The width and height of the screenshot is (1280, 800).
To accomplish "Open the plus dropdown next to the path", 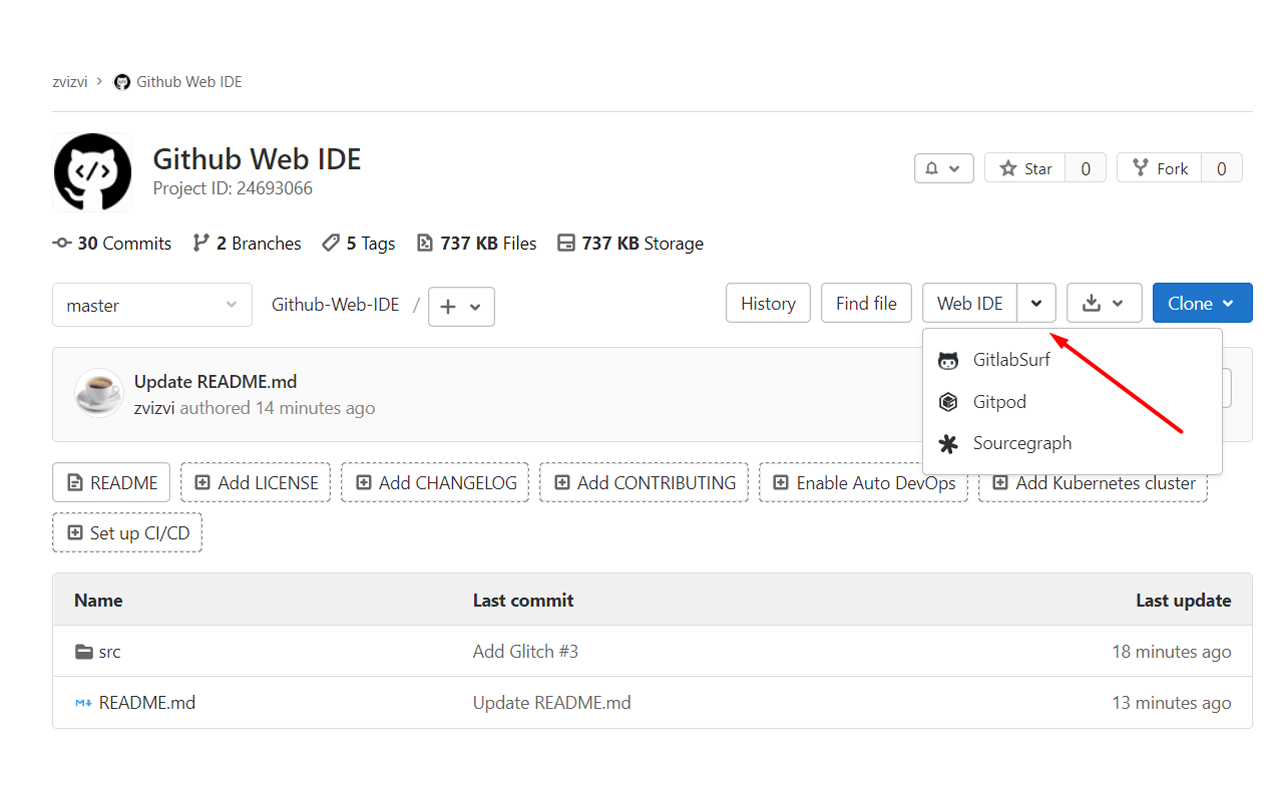I will click(461, 306).
